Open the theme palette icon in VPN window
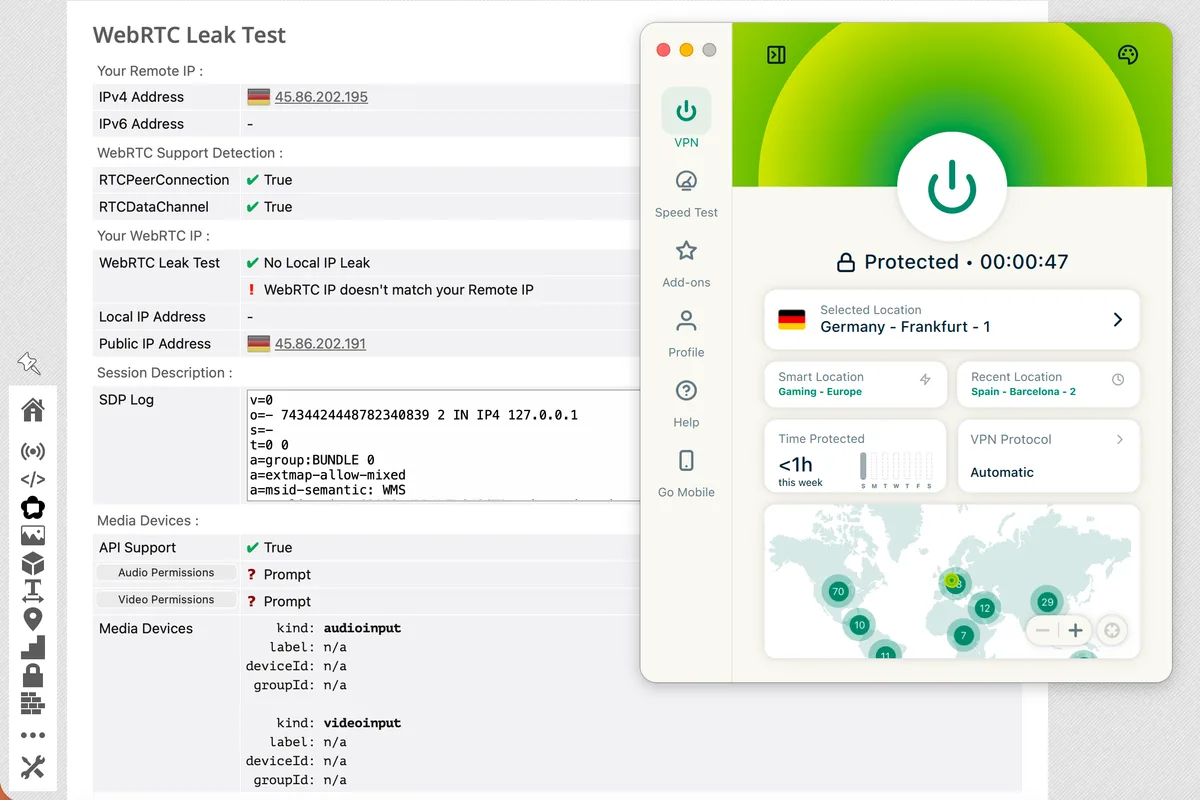 (x=1128, y=55)
